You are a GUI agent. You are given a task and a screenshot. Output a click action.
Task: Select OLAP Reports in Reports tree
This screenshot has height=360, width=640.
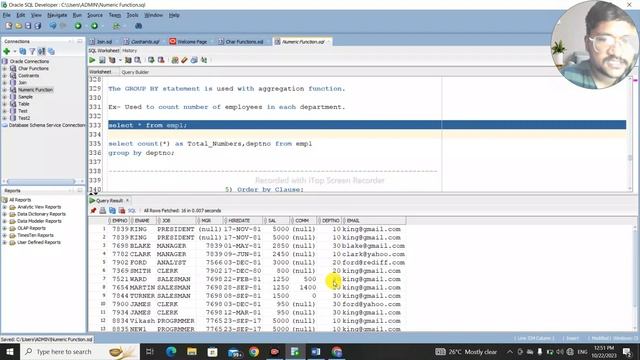click(x=31, y=228)
